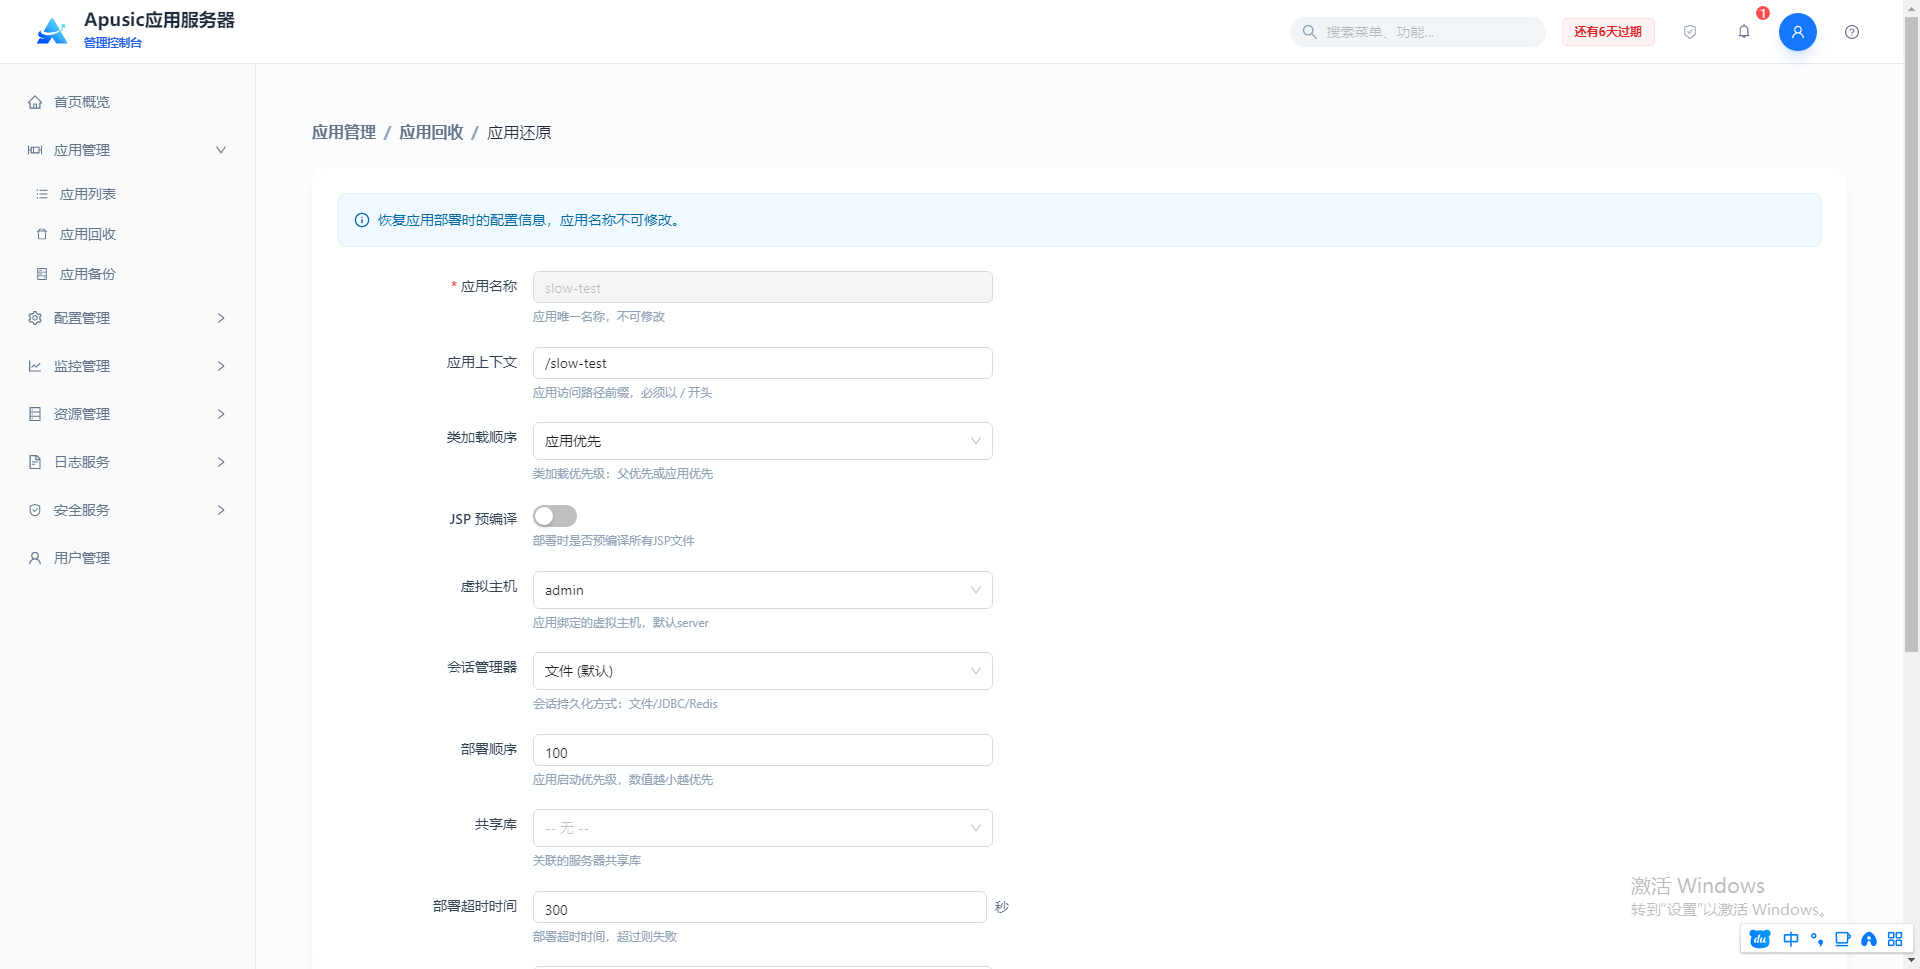This screenshot has width=1920, height=969.
Task: Open the notification bell
Action: (1744, 32)
